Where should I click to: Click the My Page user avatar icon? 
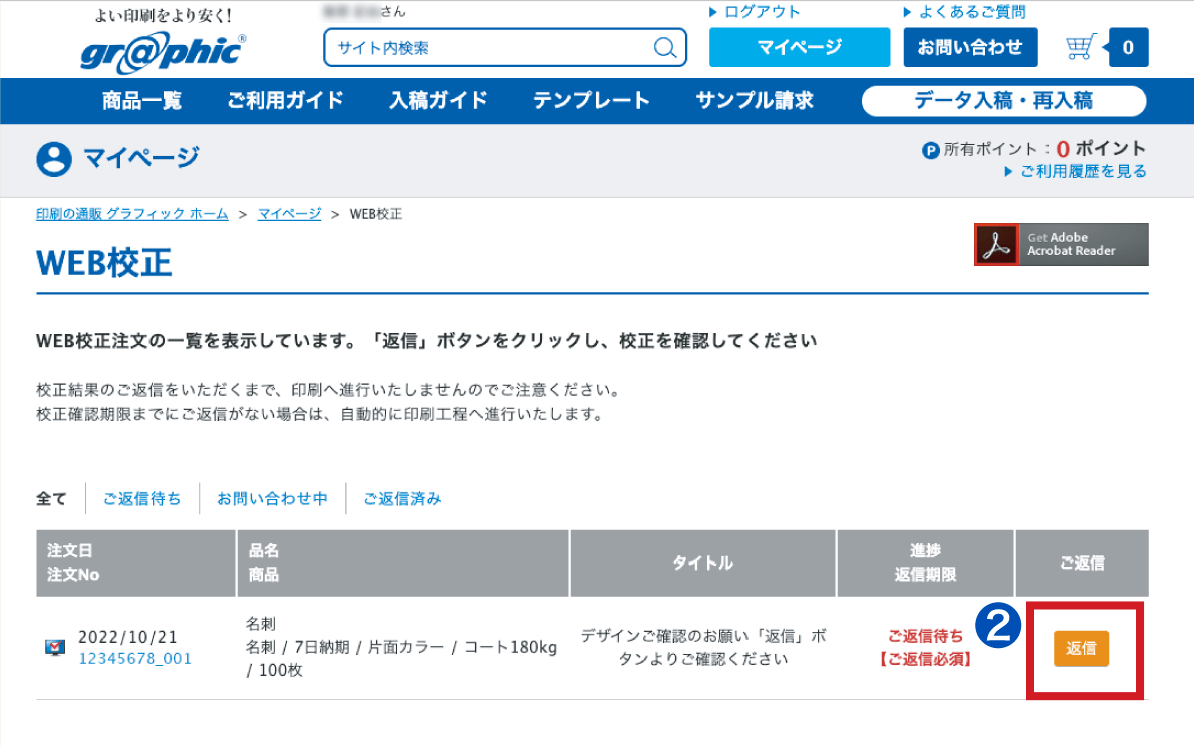[54, 159]
